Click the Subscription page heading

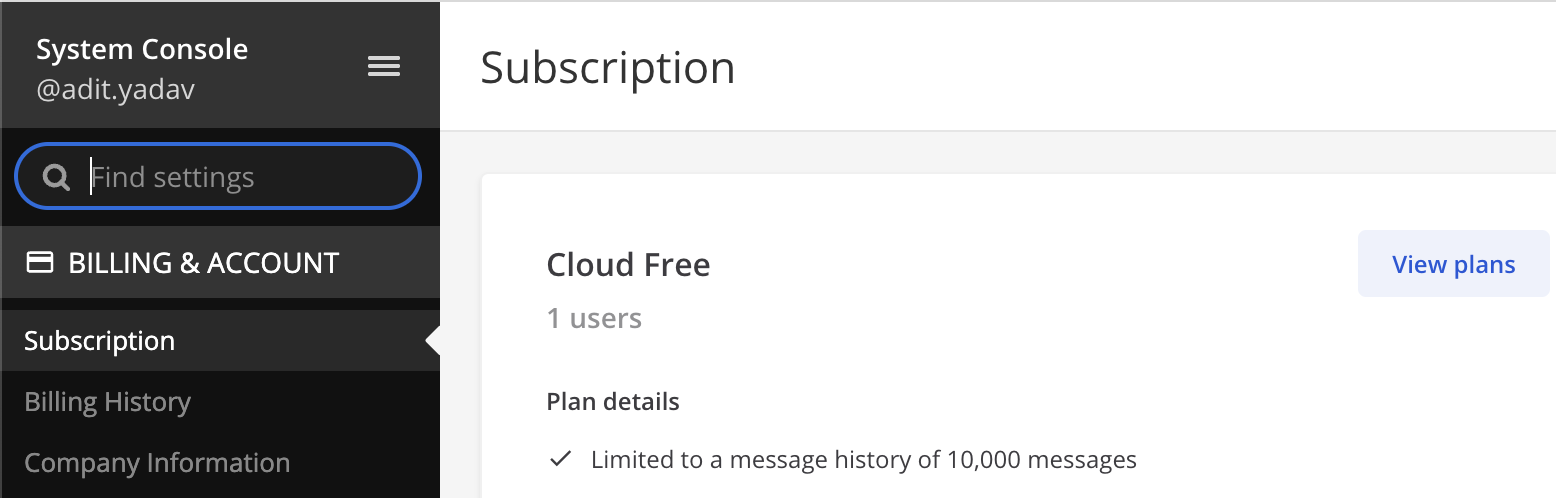pos(608,68)
